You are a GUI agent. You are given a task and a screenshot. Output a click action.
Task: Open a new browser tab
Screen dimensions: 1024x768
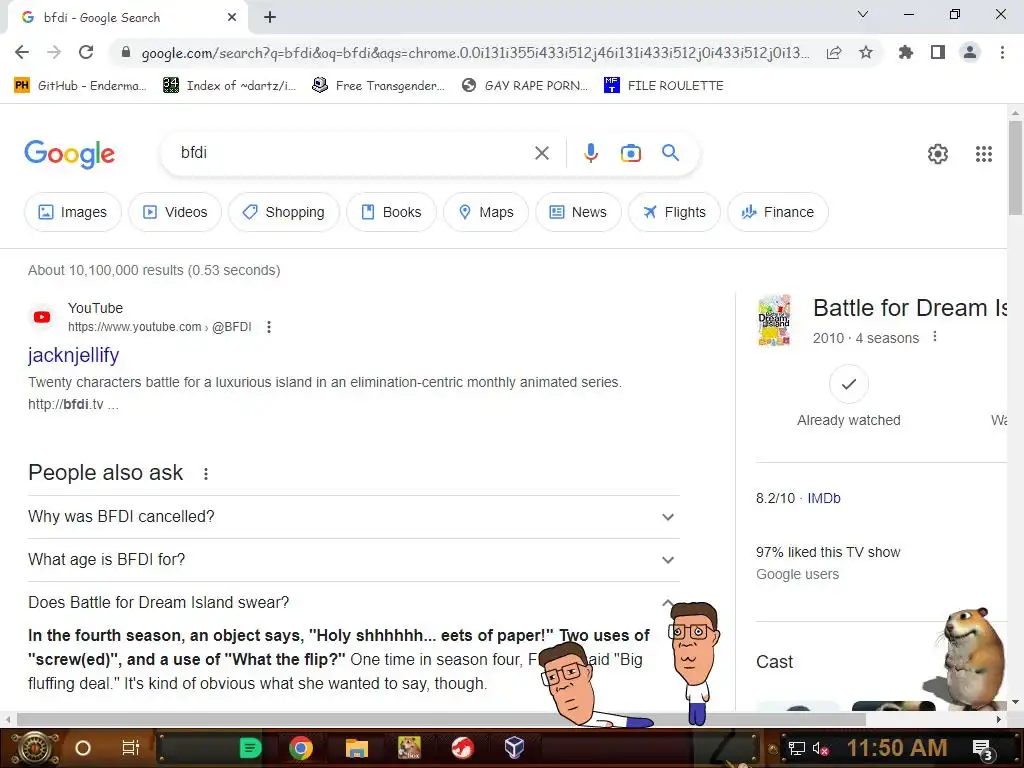coord(270,18)
